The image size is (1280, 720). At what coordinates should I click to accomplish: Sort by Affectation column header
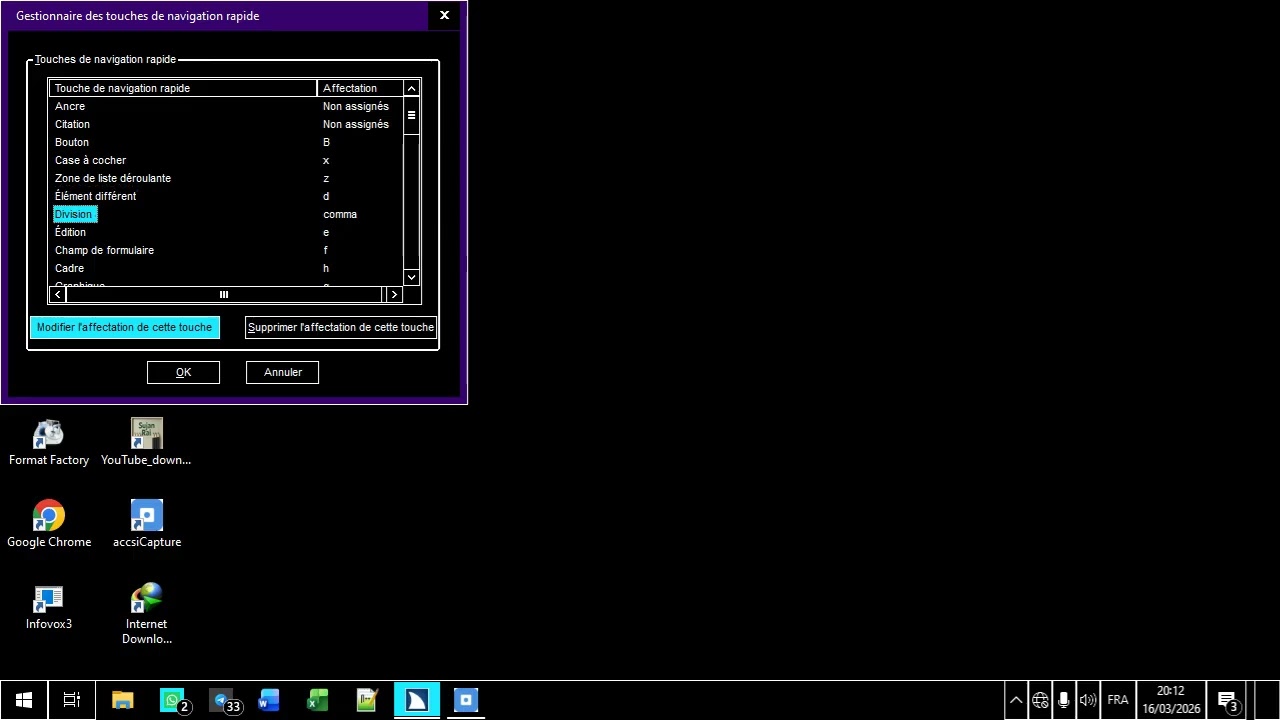[x=360, y=88]
